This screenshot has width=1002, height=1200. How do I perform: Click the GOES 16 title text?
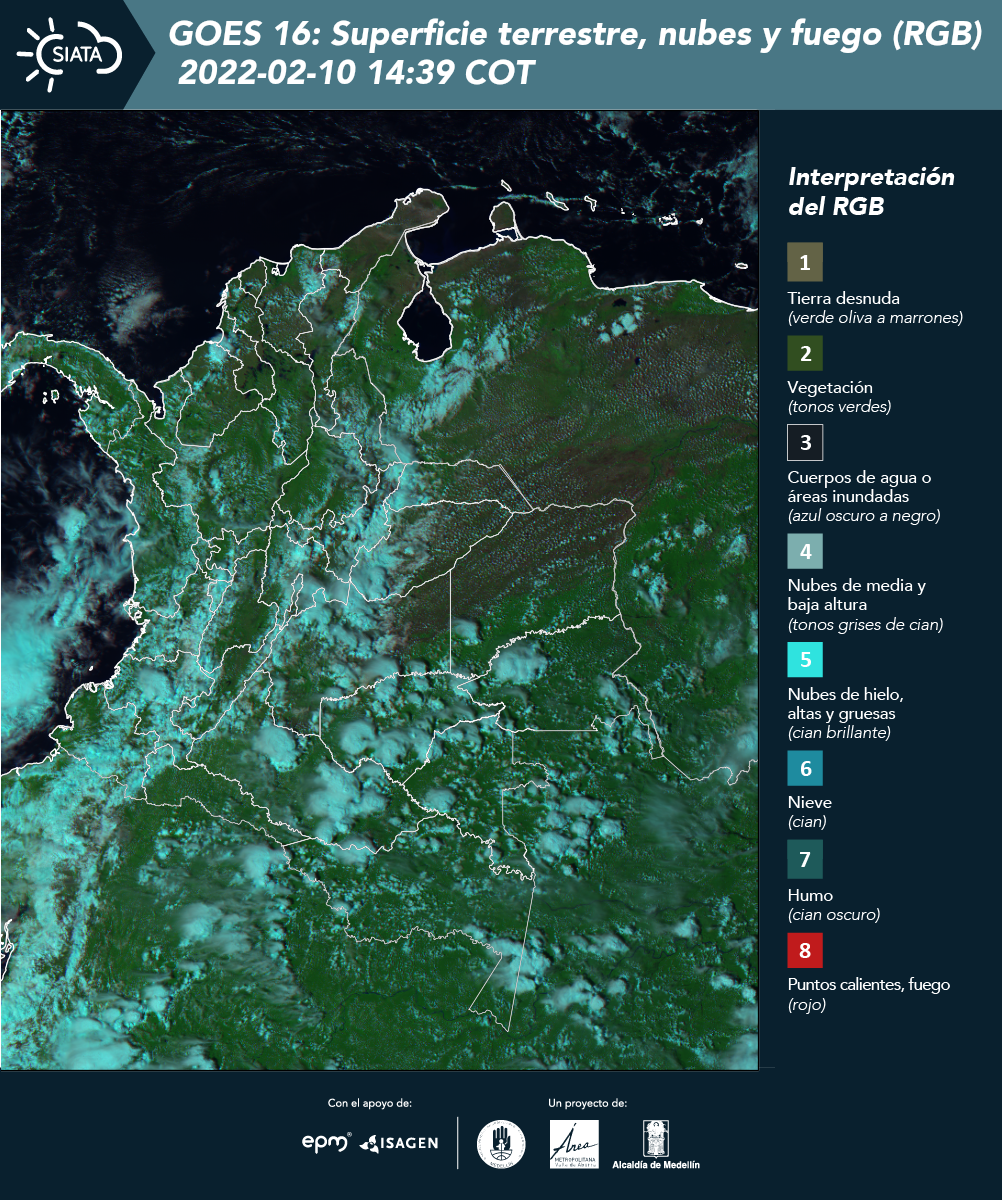tap(576, 35)
